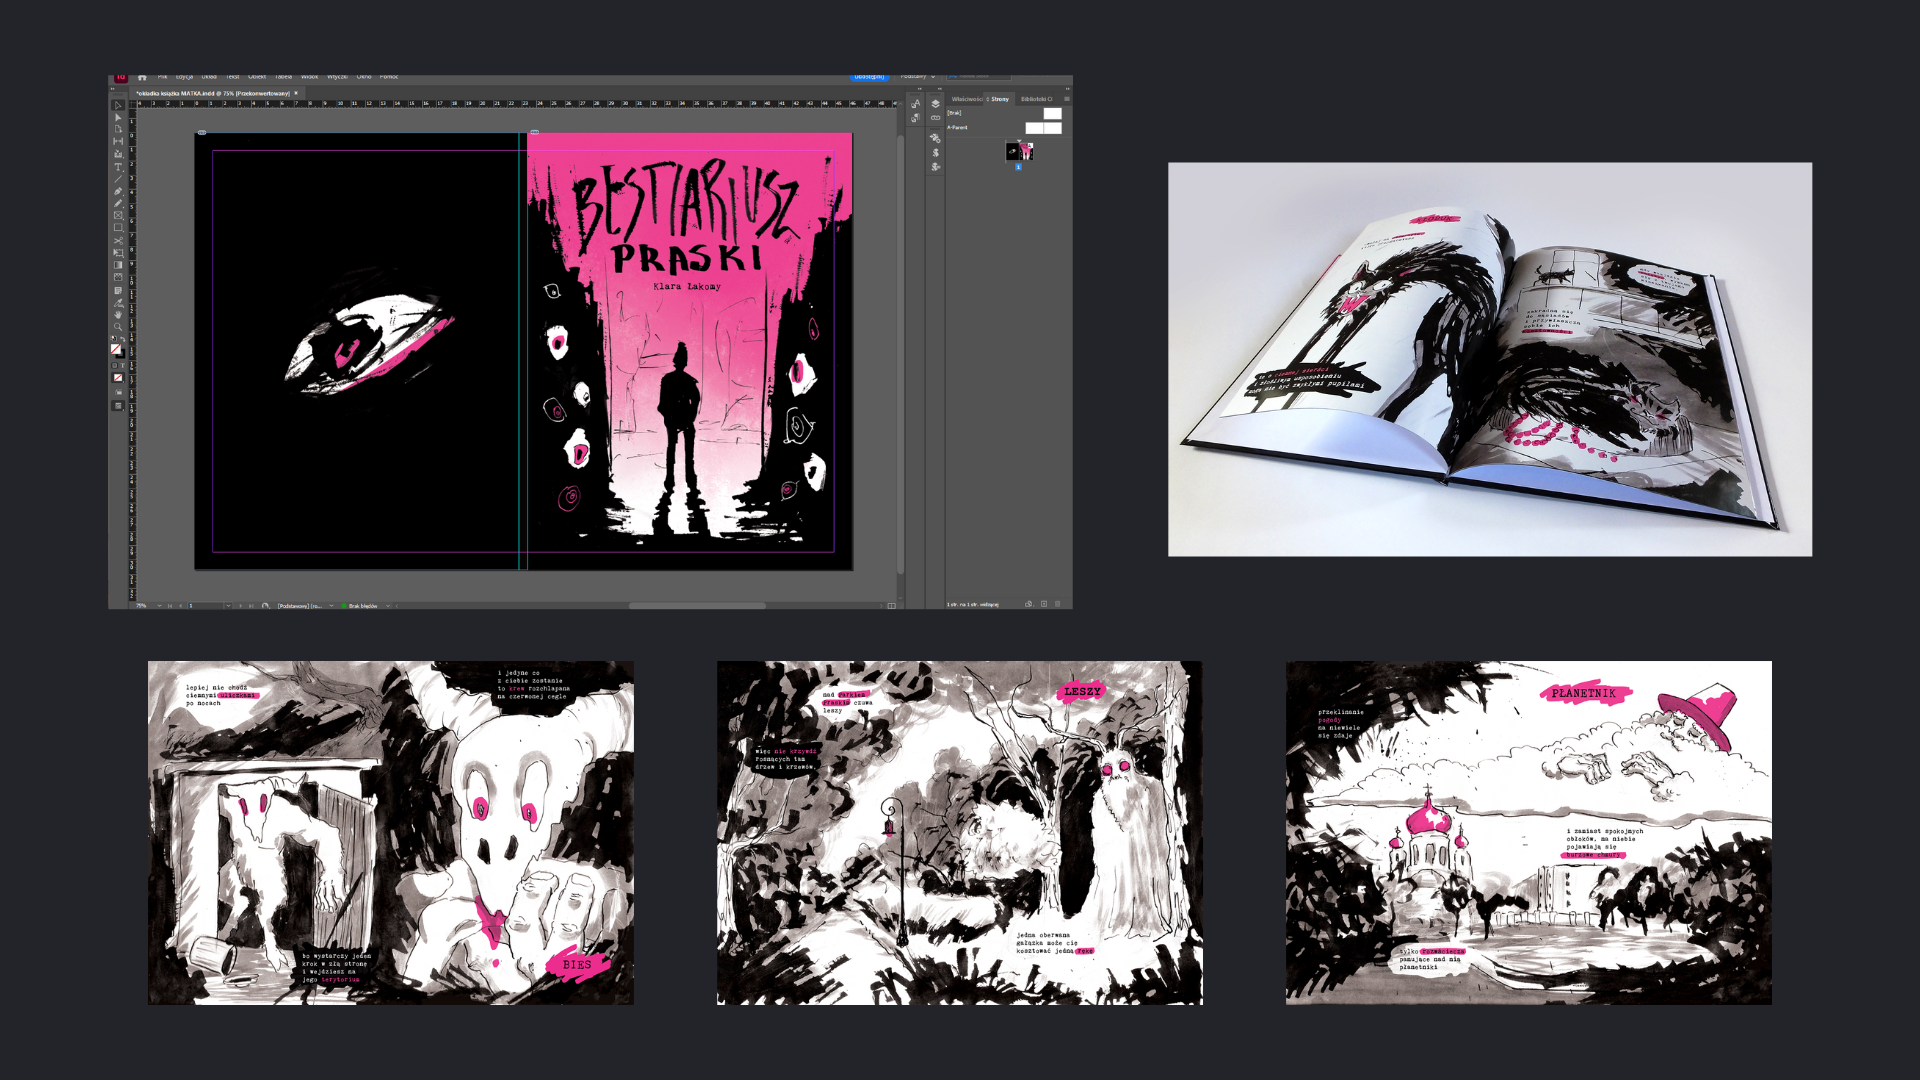This screenshot has height=1080, width=1920.
Task: Open the preflight profile dropdown
Action: 332,606
